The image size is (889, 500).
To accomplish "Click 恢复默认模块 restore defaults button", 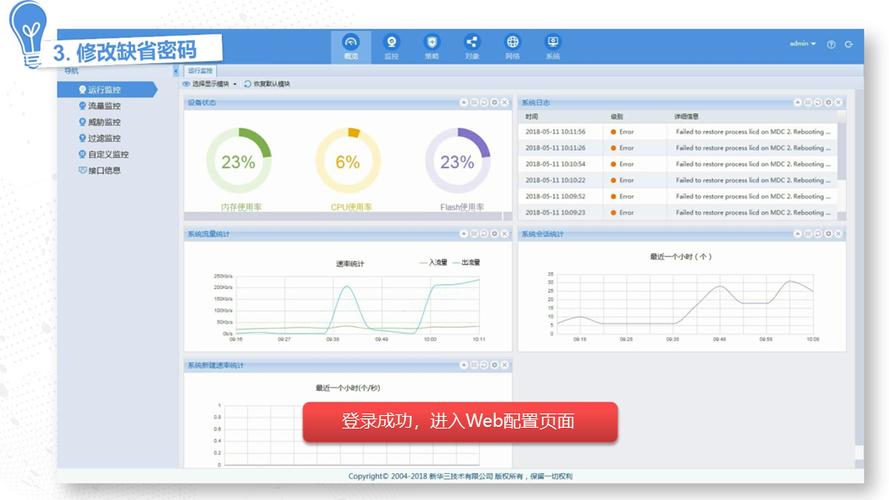I will pyautogui.click(x=267, y=84).
